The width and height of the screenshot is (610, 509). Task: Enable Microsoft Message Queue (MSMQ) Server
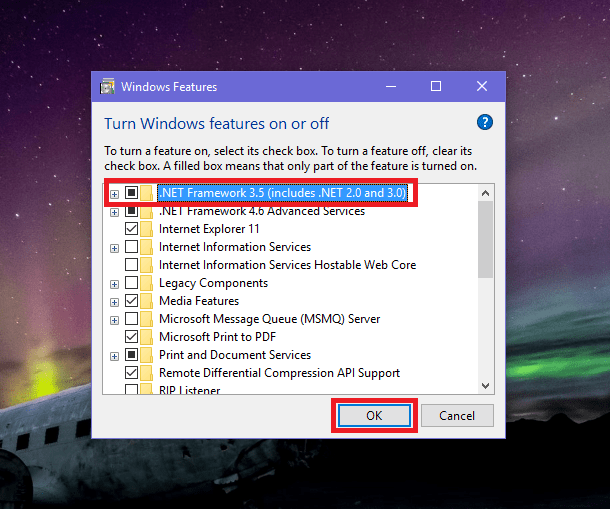click(131, 318)
